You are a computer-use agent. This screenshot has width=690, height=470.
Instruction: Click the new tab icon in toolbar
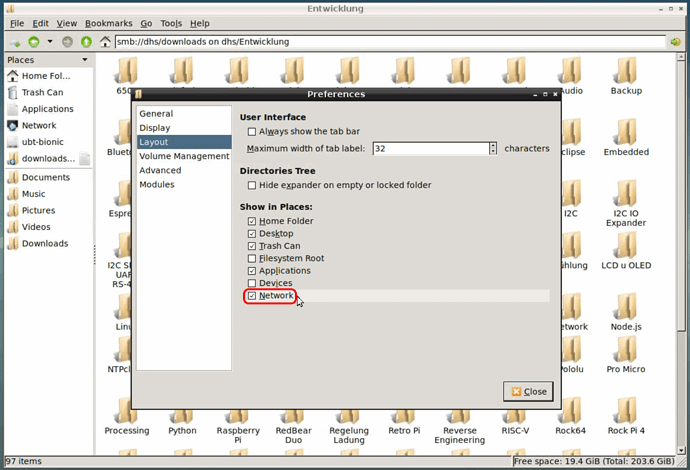click(15, 43)
